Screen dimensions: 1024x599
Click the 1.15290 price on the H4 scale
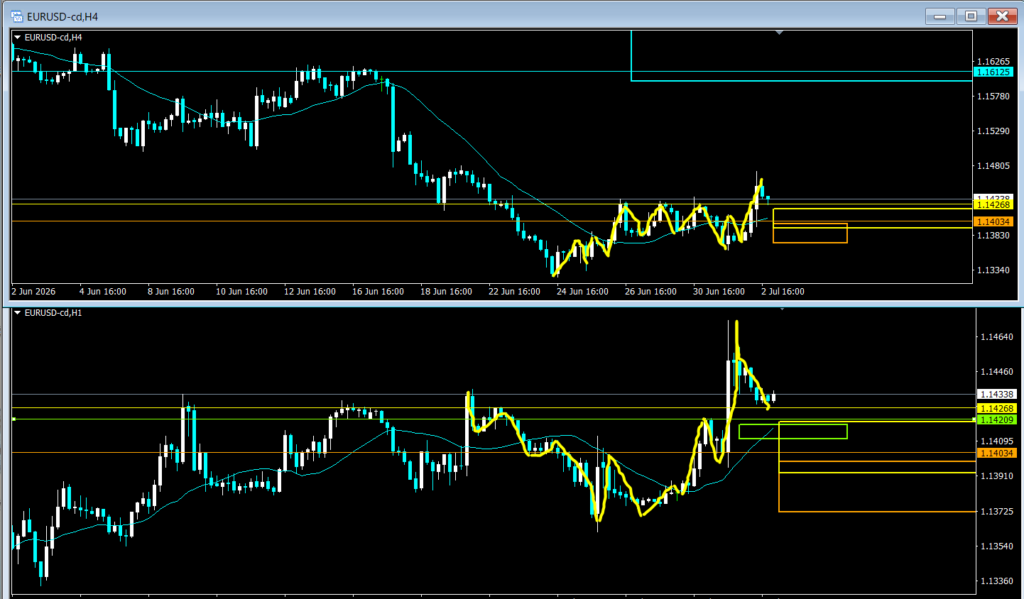tap(993, 131)
